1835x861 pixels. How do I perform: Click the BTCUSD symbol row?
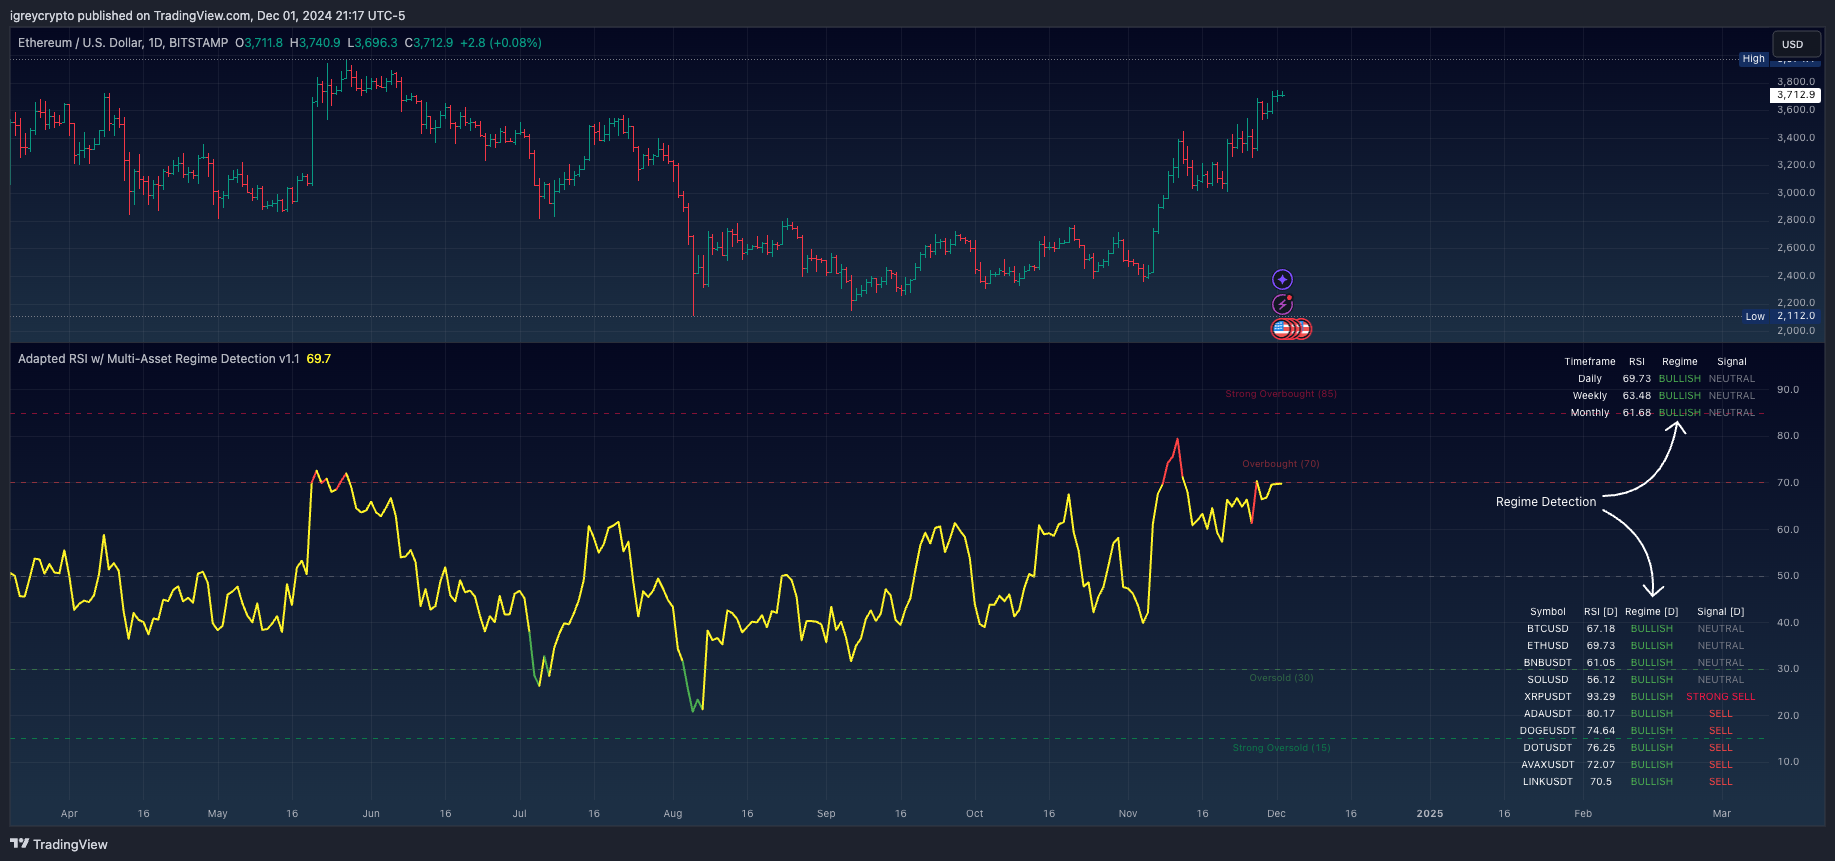(1548, 629)
